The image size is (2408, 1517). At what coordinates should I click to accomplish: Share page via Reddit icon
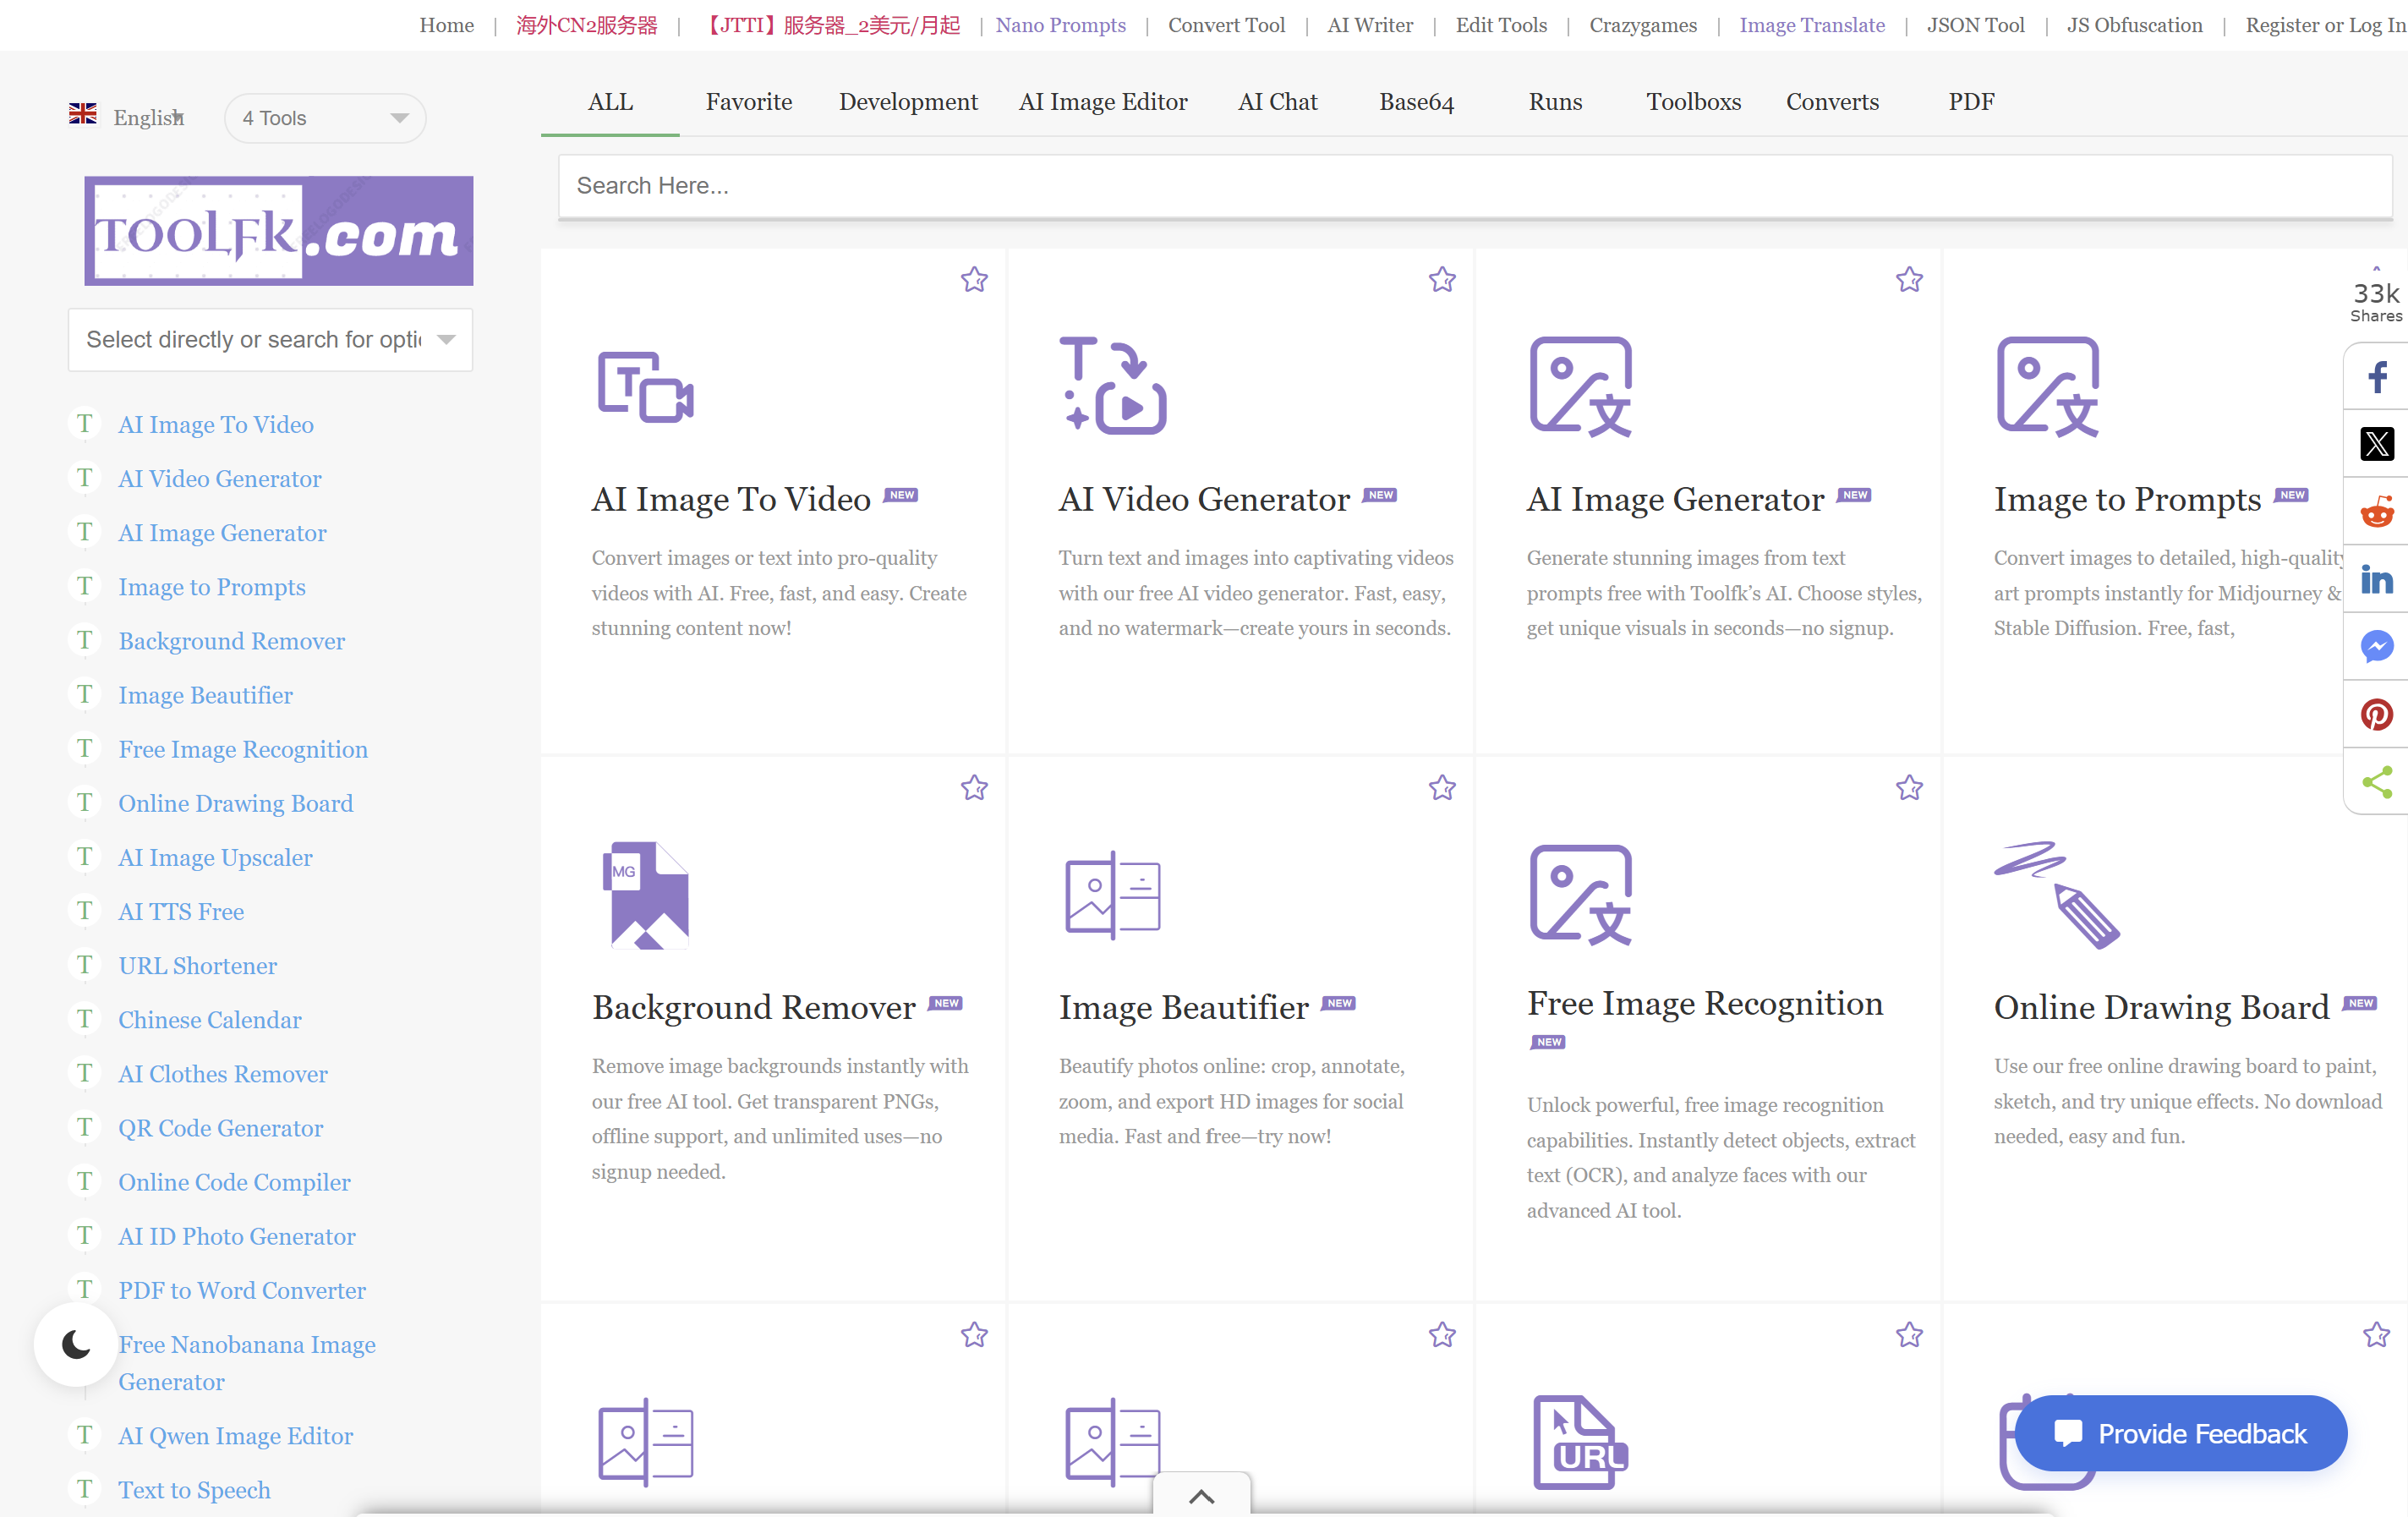(x=2376, y=512)
